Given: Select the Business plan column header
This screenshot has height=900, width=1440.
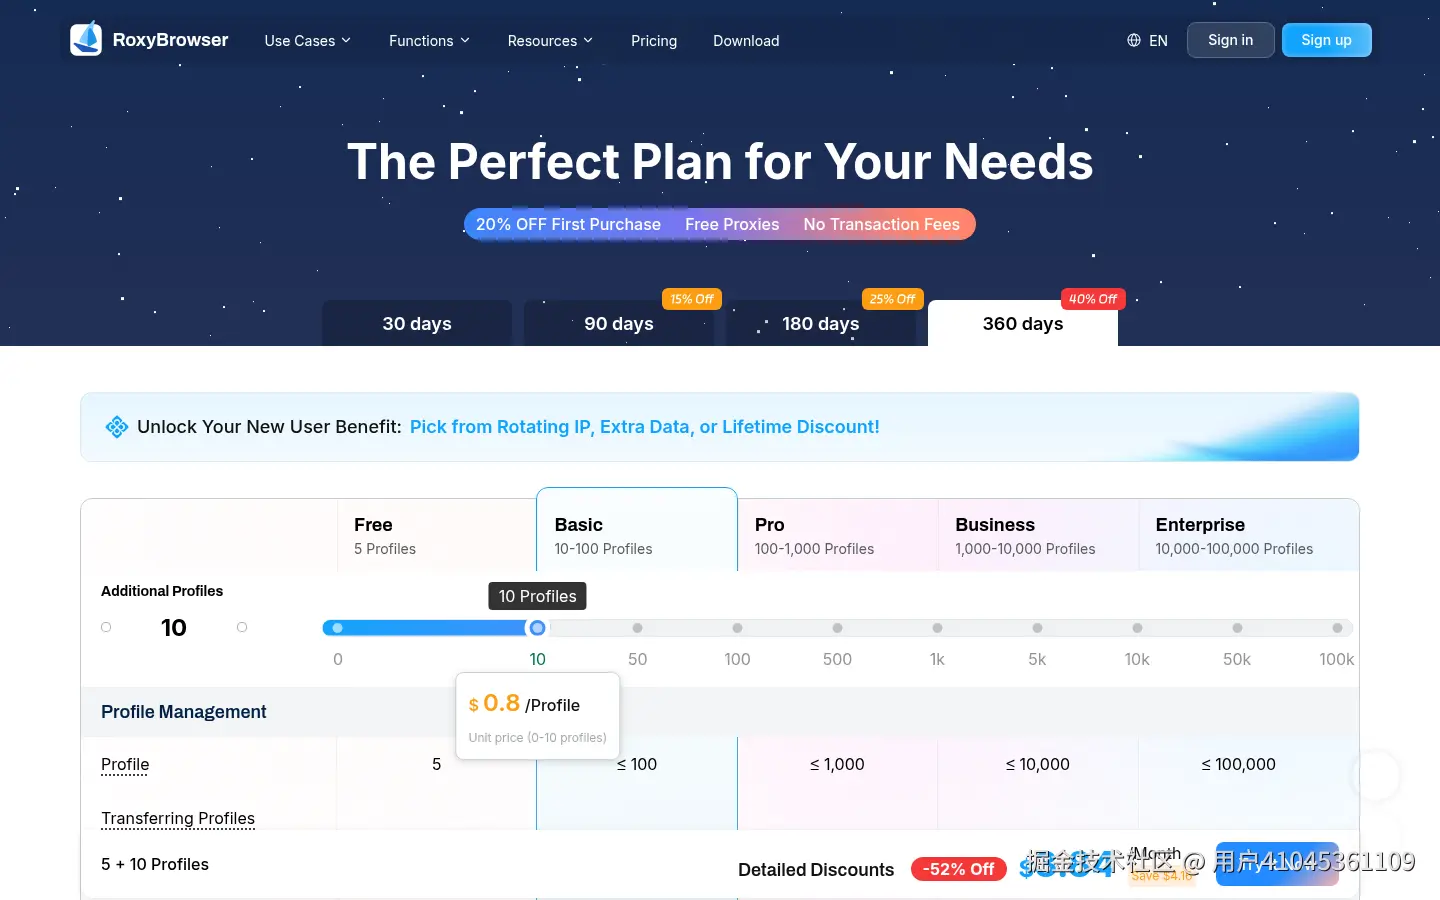Looking at the screenshot, I should coord(1038,535).
